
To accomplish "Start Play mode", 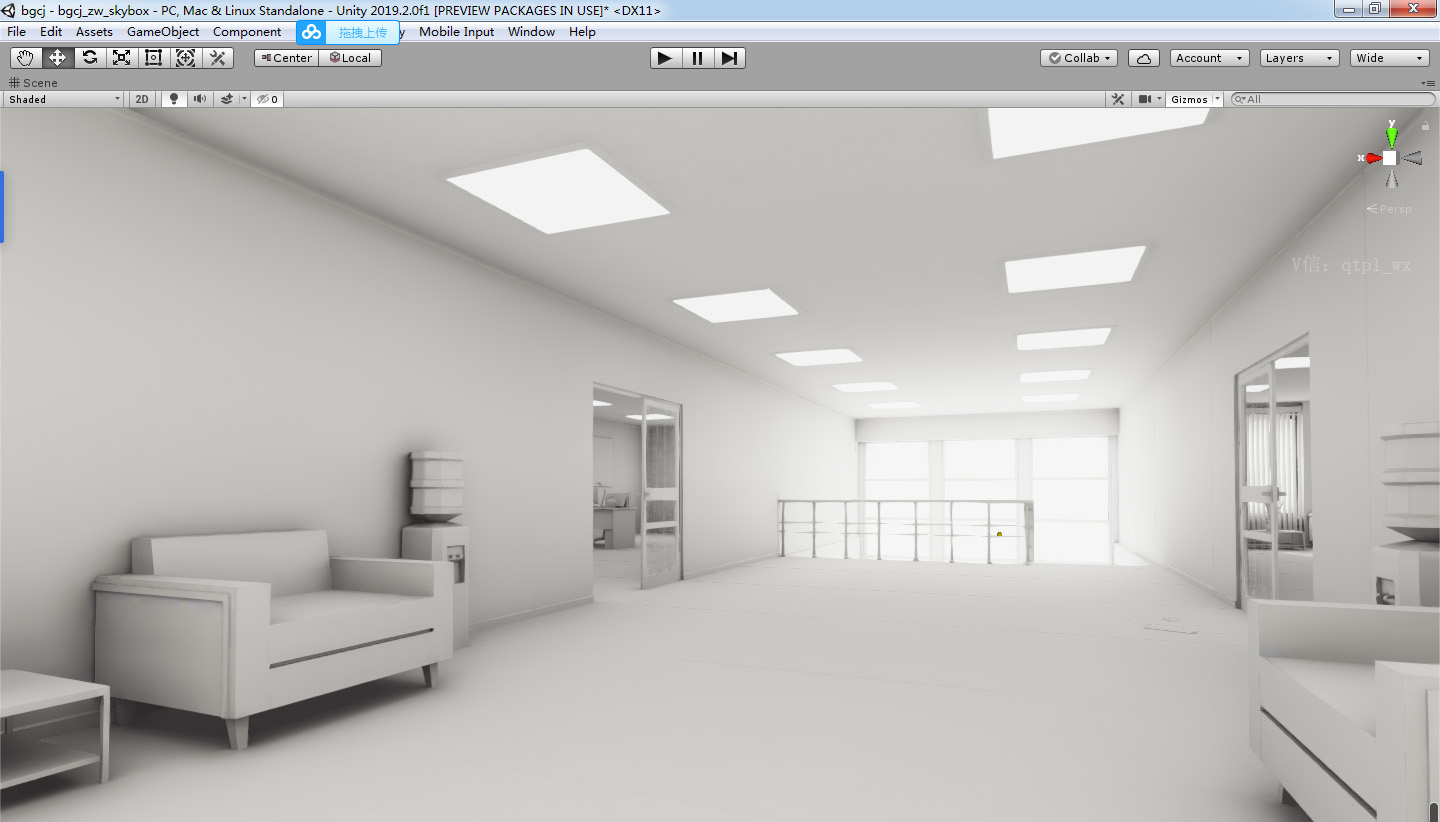I will (665, 58).
